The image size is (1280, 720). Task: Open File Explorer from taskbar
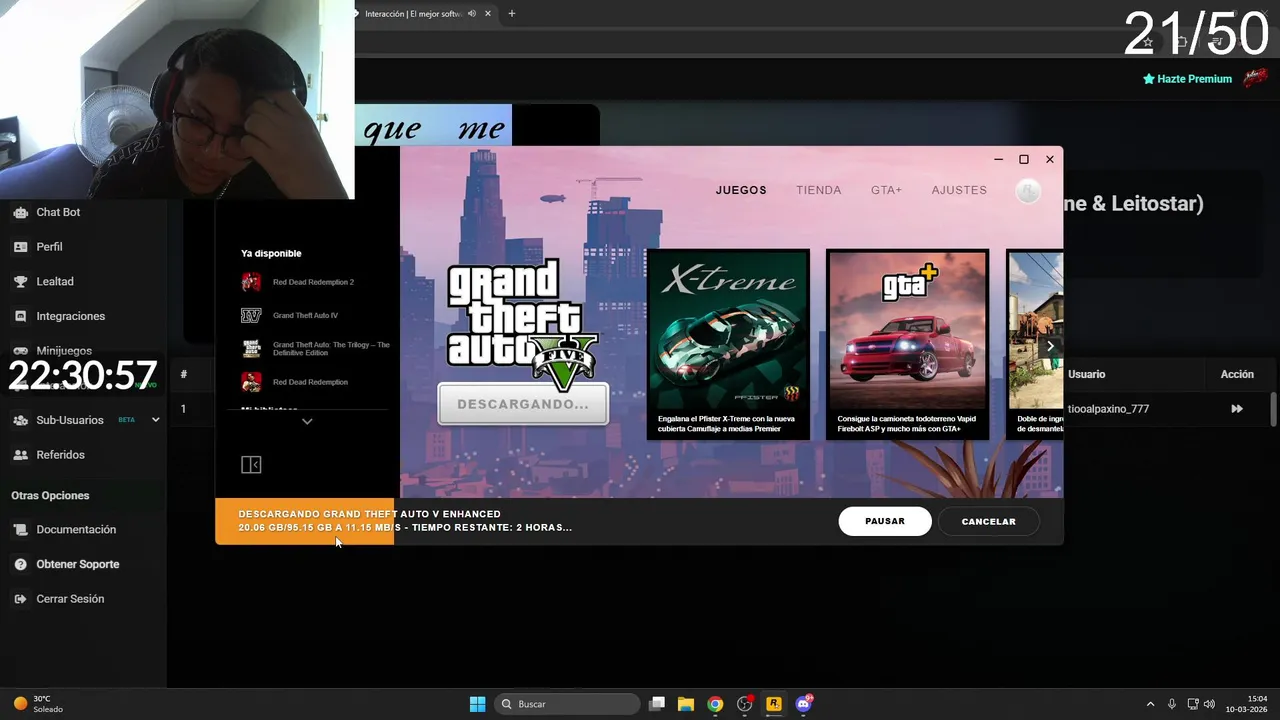(x=686, y=704)
